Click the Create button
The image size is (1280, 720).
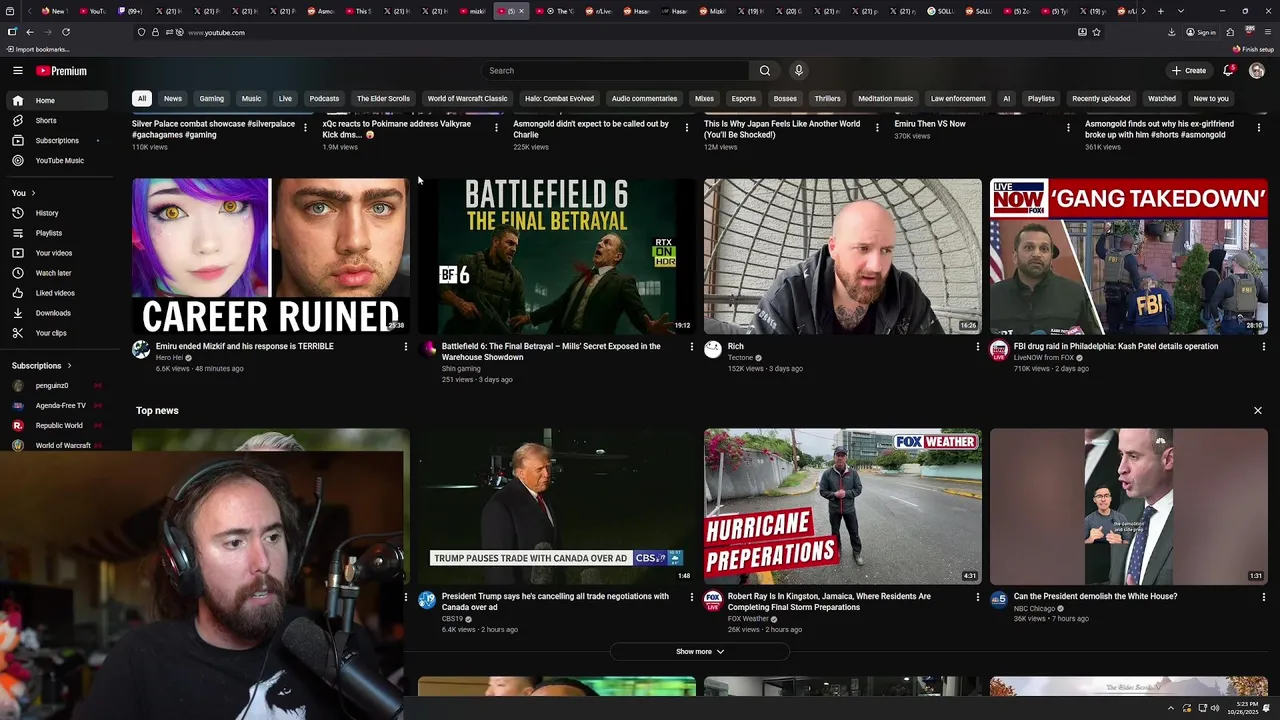[1189, 71]
